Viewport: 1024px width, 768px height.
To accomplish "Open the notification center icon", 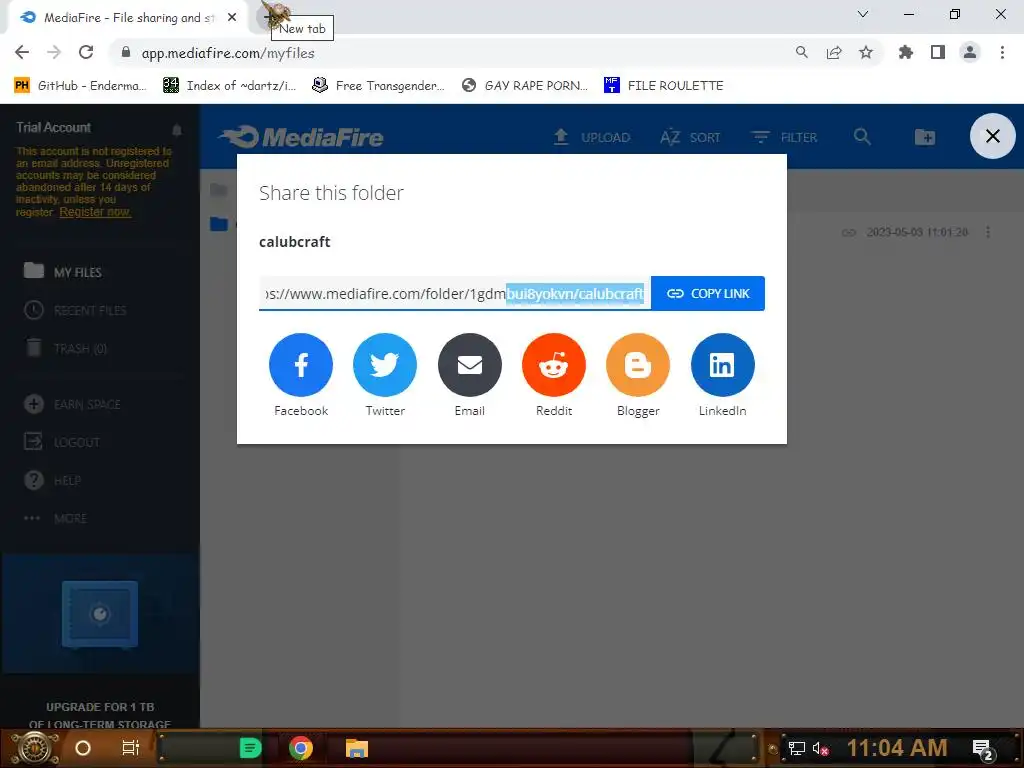I will 983,749.
